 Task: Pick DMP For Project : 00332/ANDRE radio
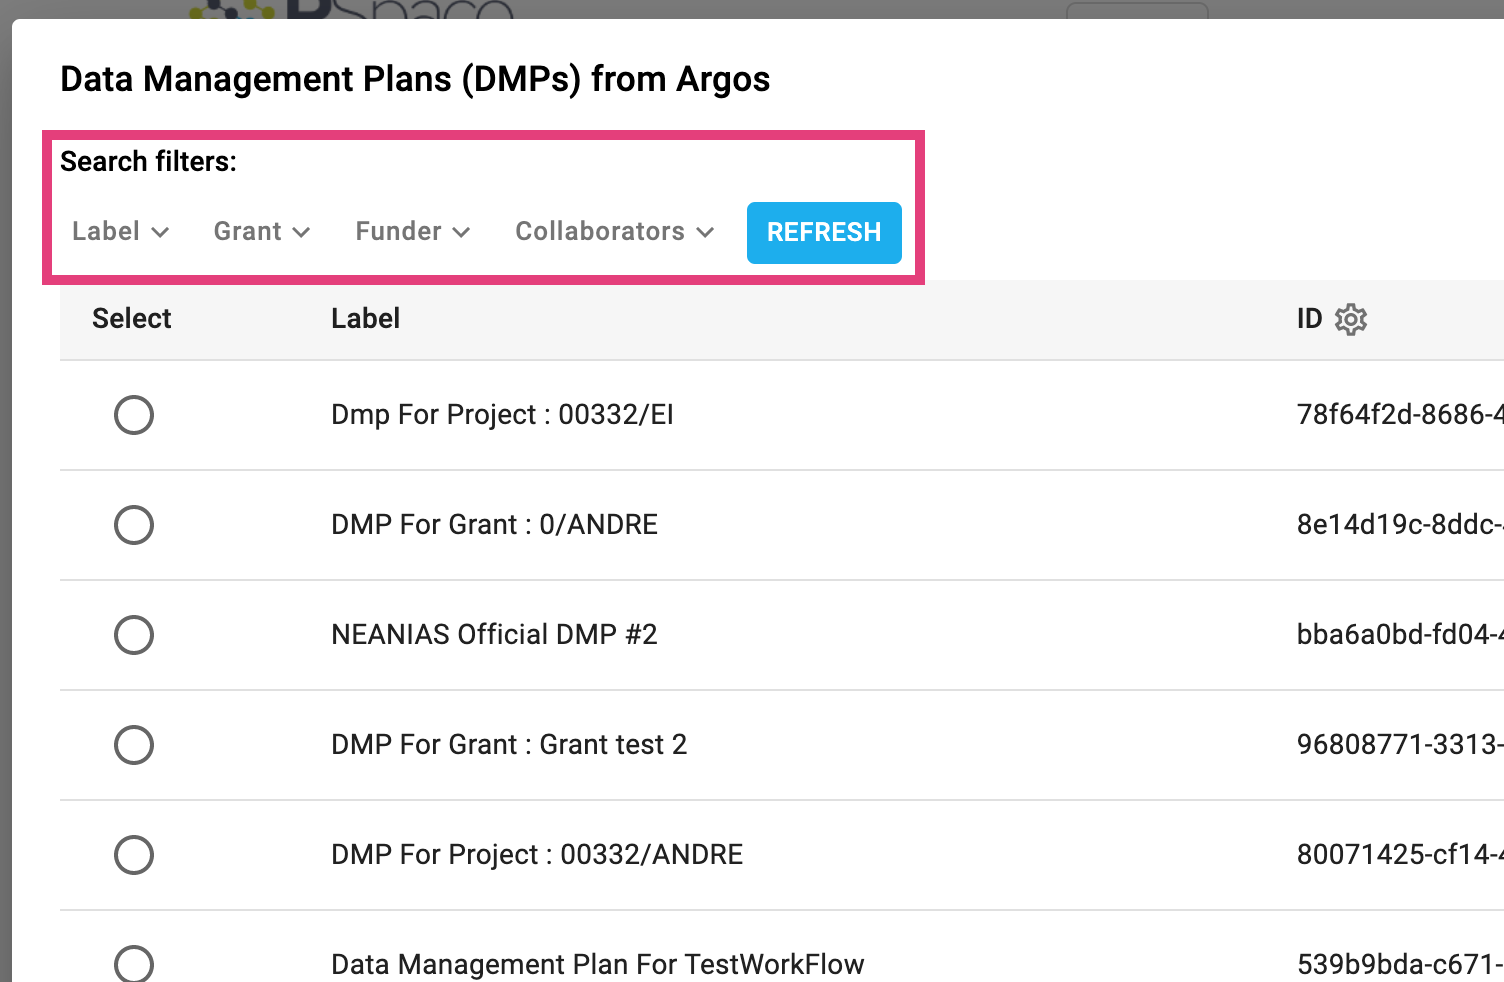tap(134, 855)
